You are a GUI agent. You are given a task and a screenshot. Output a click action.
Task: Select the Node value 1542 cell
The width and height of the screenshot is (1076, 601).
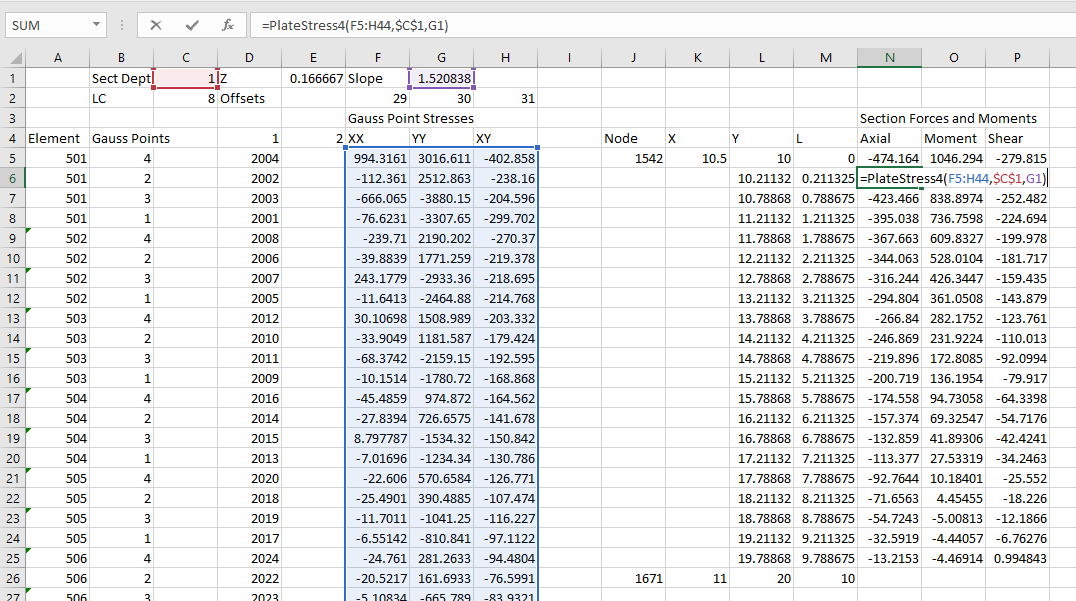[633, 158]
